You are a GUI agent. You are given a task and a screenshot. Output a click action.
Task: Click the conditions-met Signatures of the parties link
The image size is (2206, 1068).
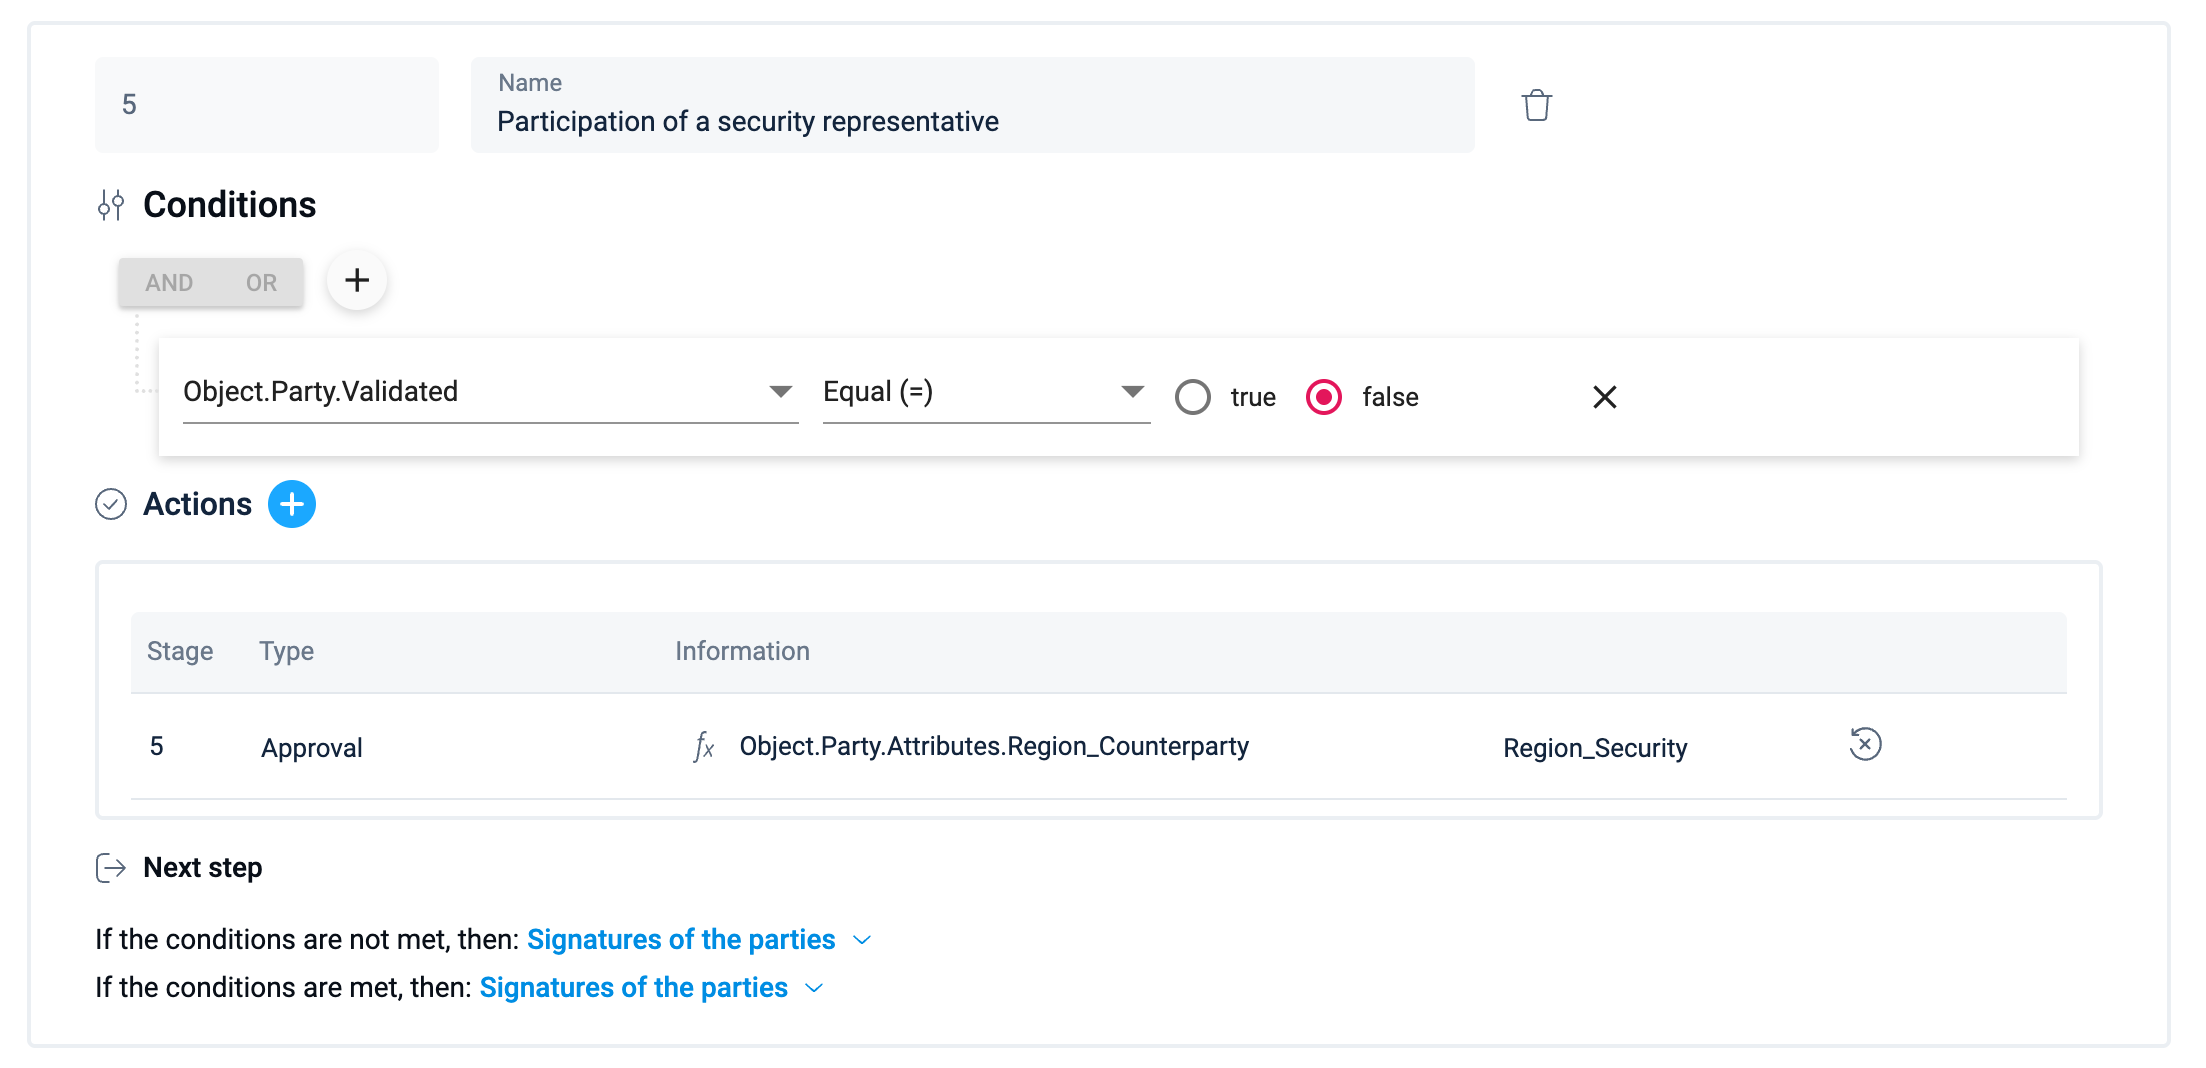[634, 988]
